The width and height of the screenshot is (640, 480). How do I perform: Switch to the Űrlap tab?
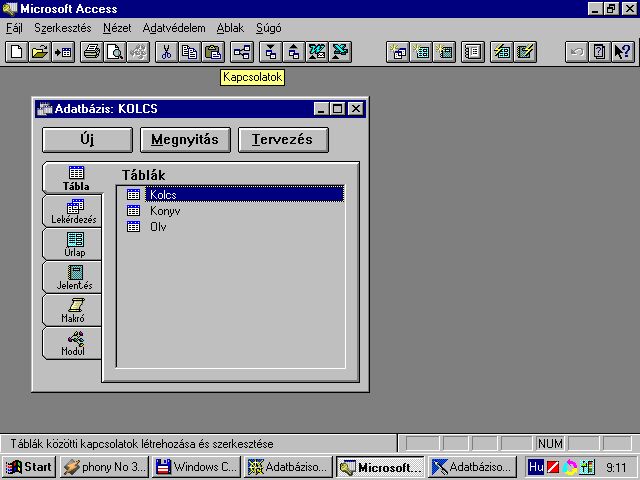click(72, 244)
